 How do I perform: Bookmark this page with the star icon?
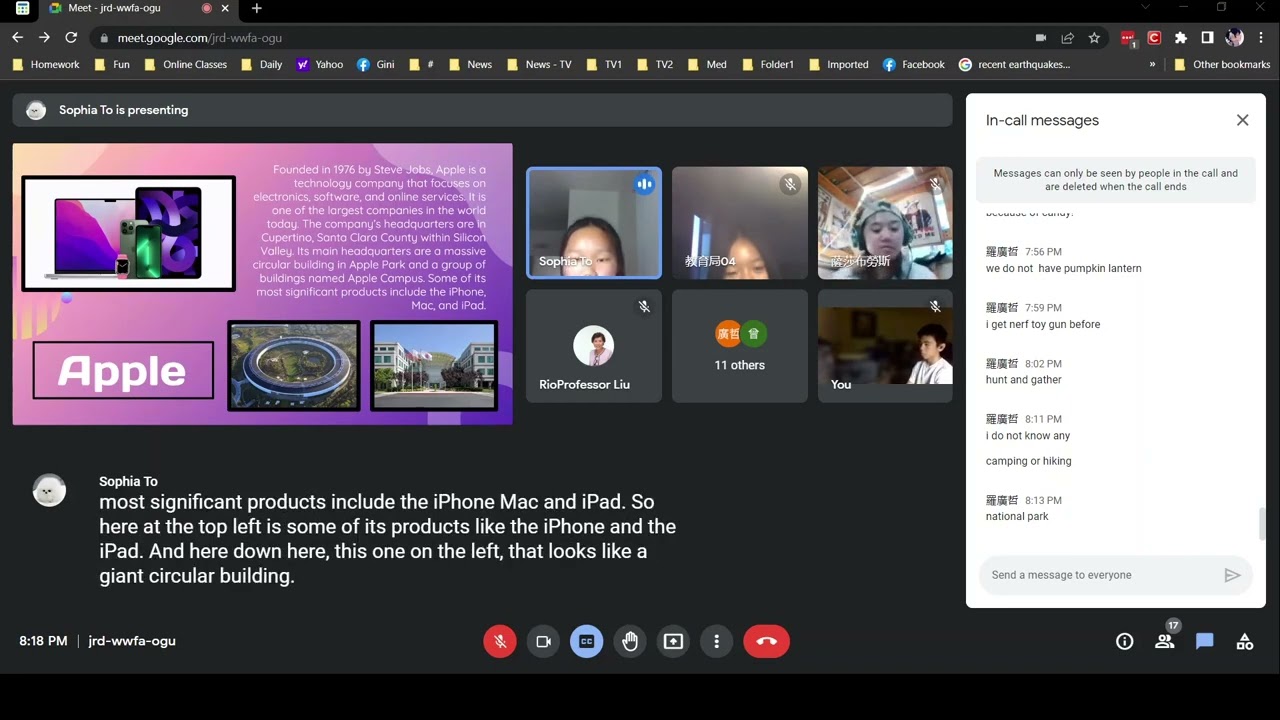click(1094, 38)
